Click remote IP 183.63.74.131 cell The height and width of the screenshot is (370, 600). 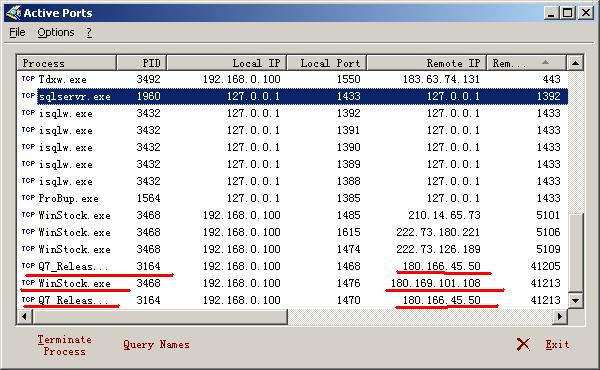(441, 79)
